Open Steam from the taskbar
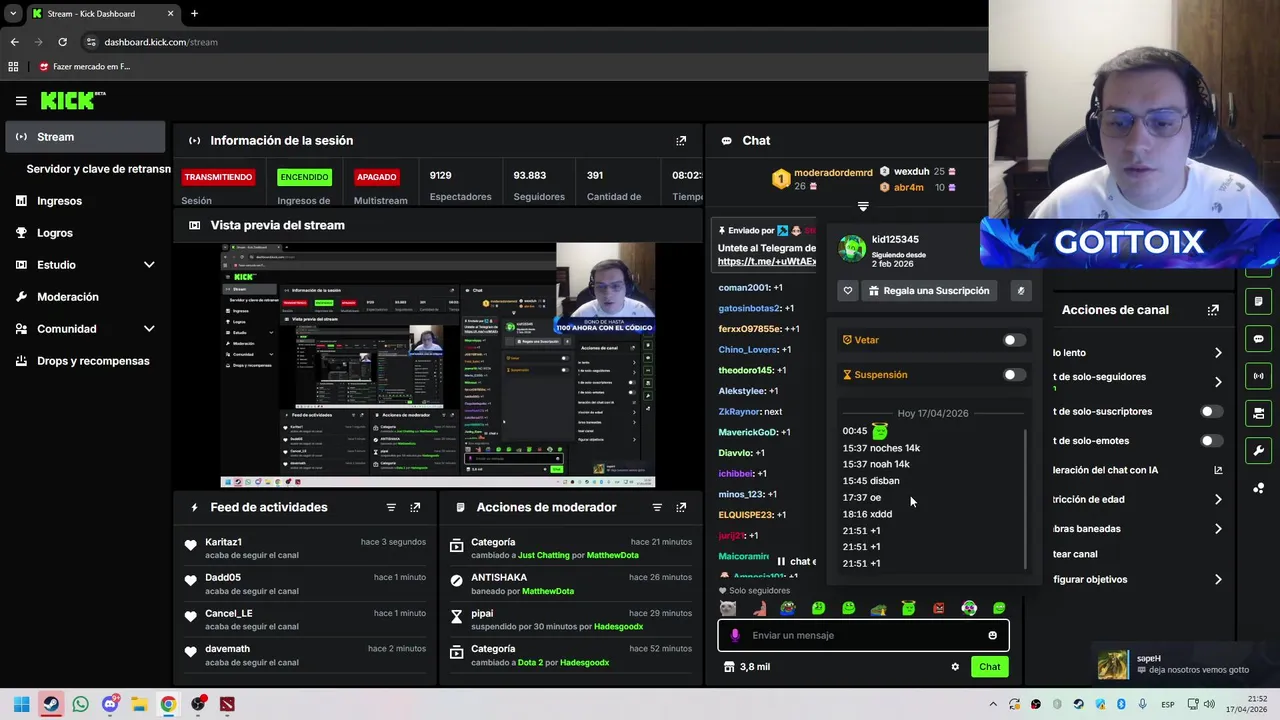1280x720 pixels. (x=51, y=704)
